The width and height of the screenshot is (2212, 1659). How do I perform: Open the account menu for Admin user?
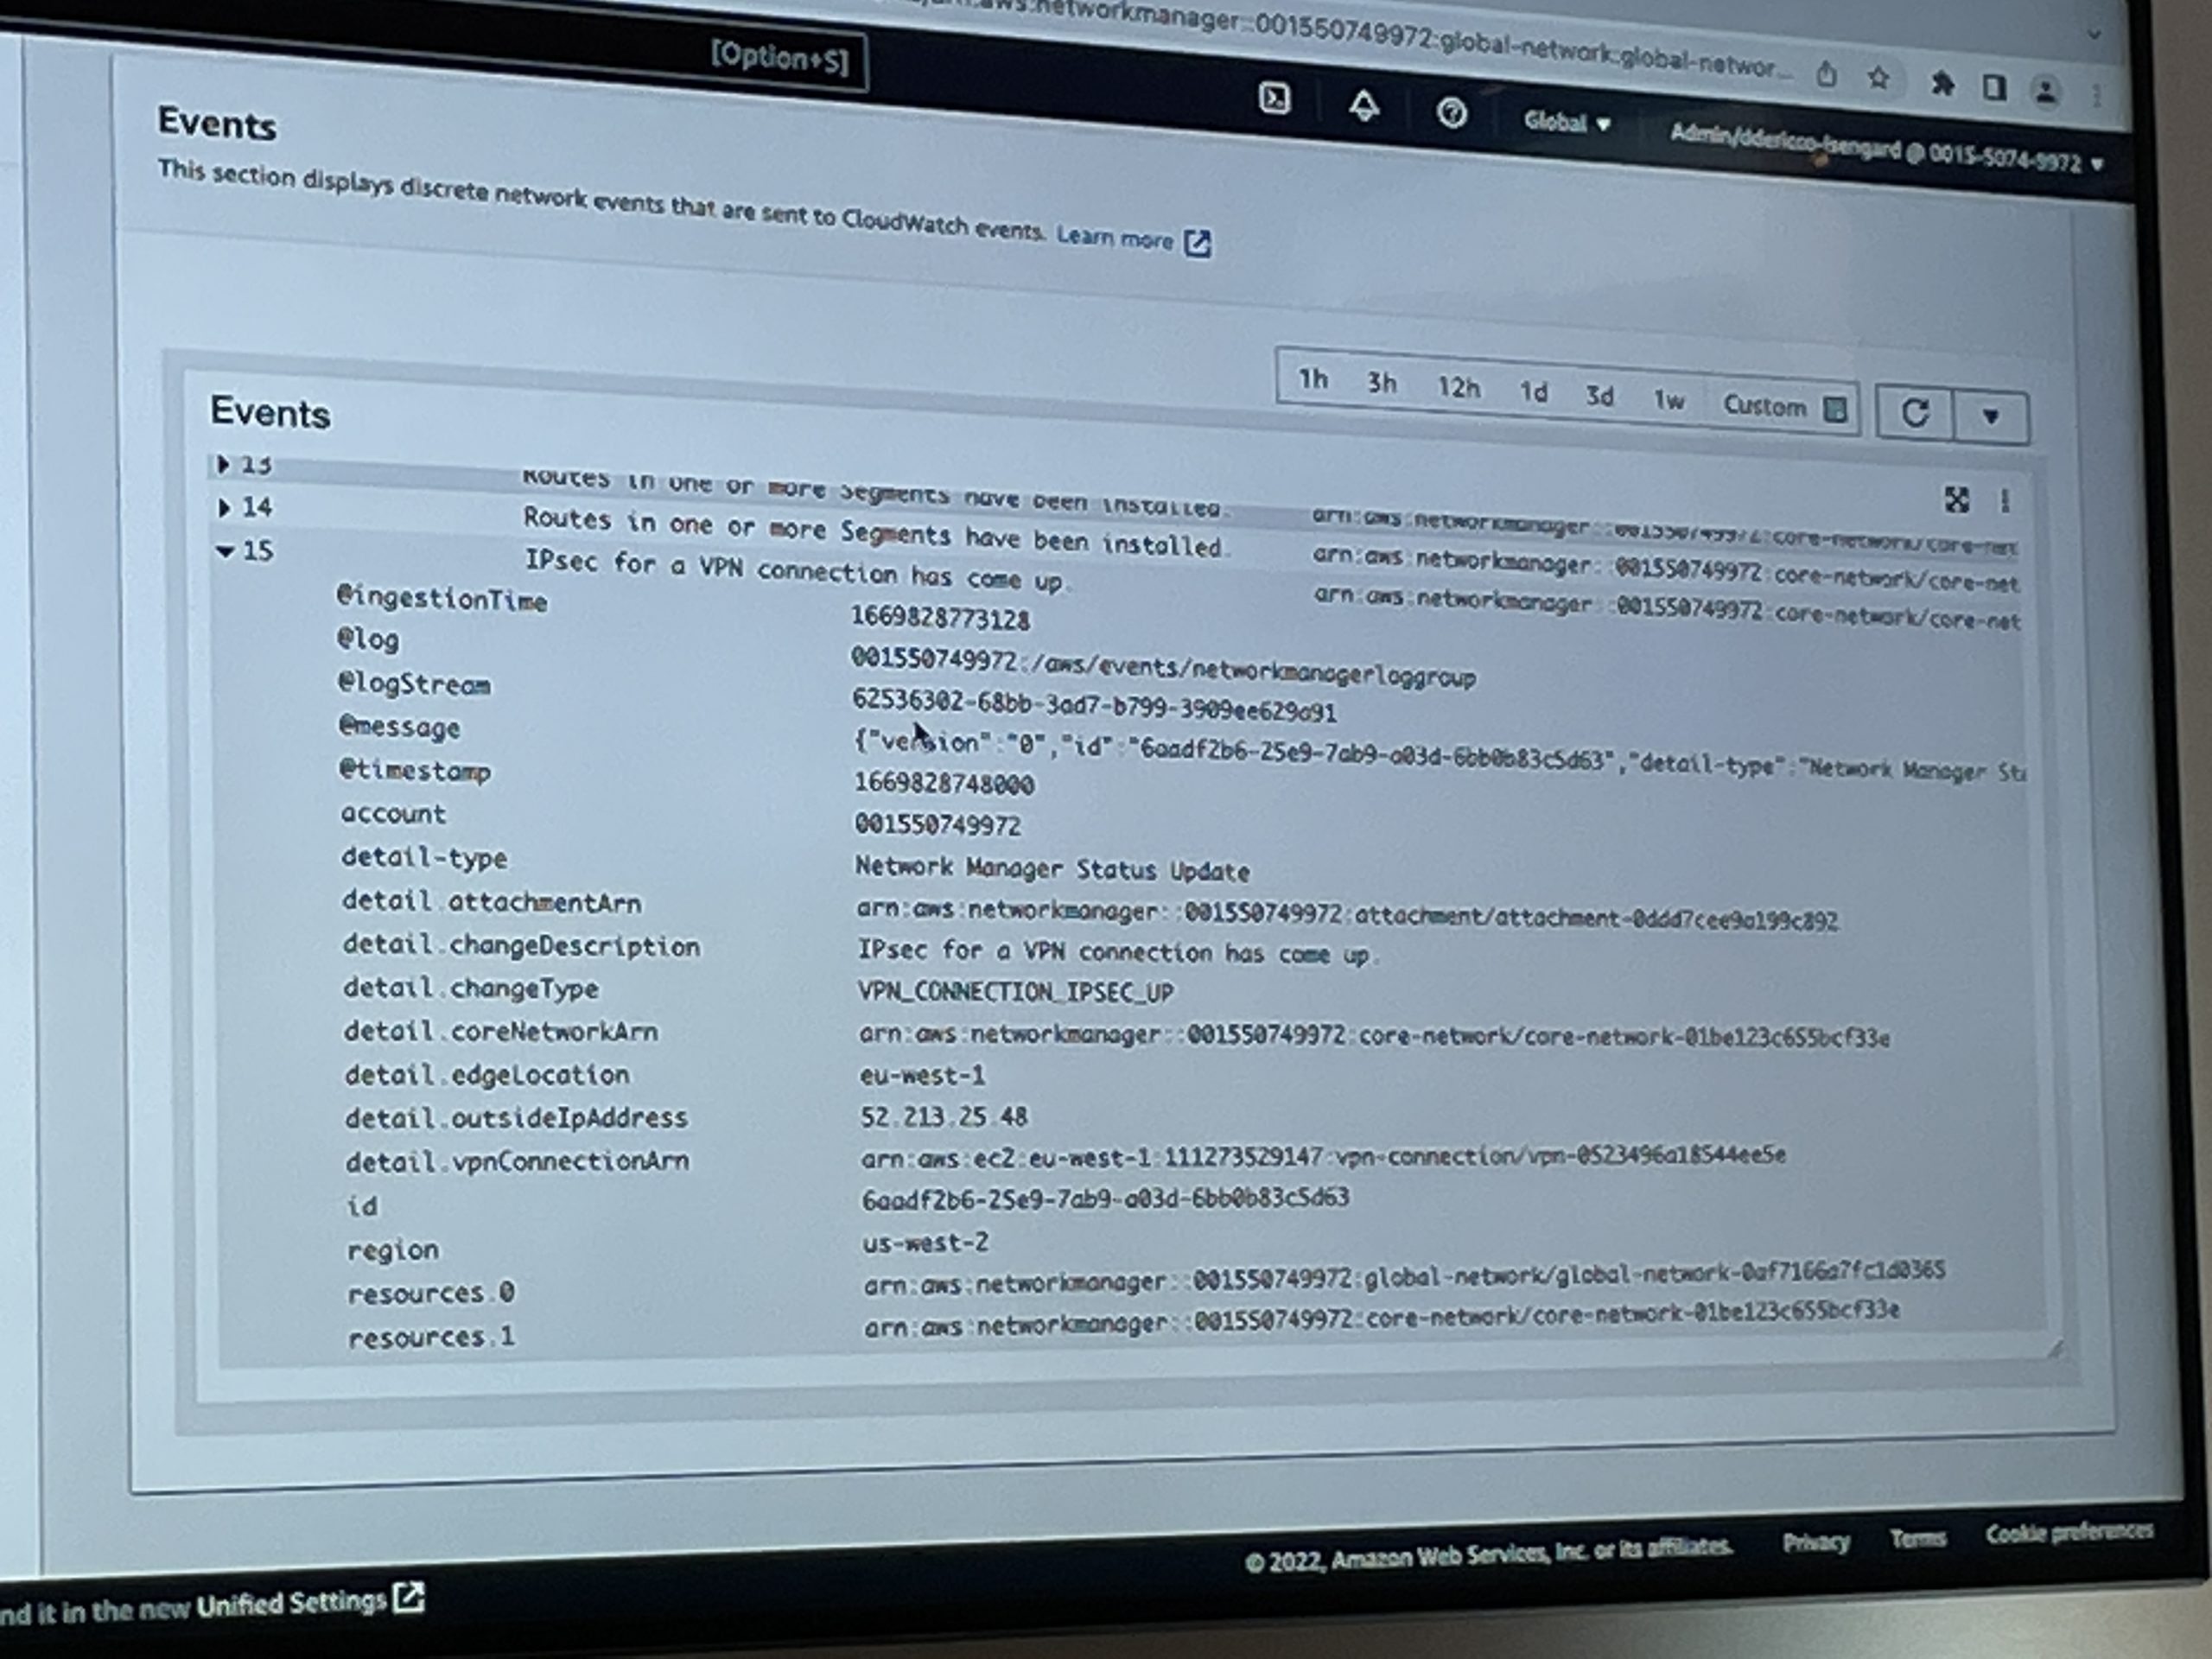(x=1886, y=151)
